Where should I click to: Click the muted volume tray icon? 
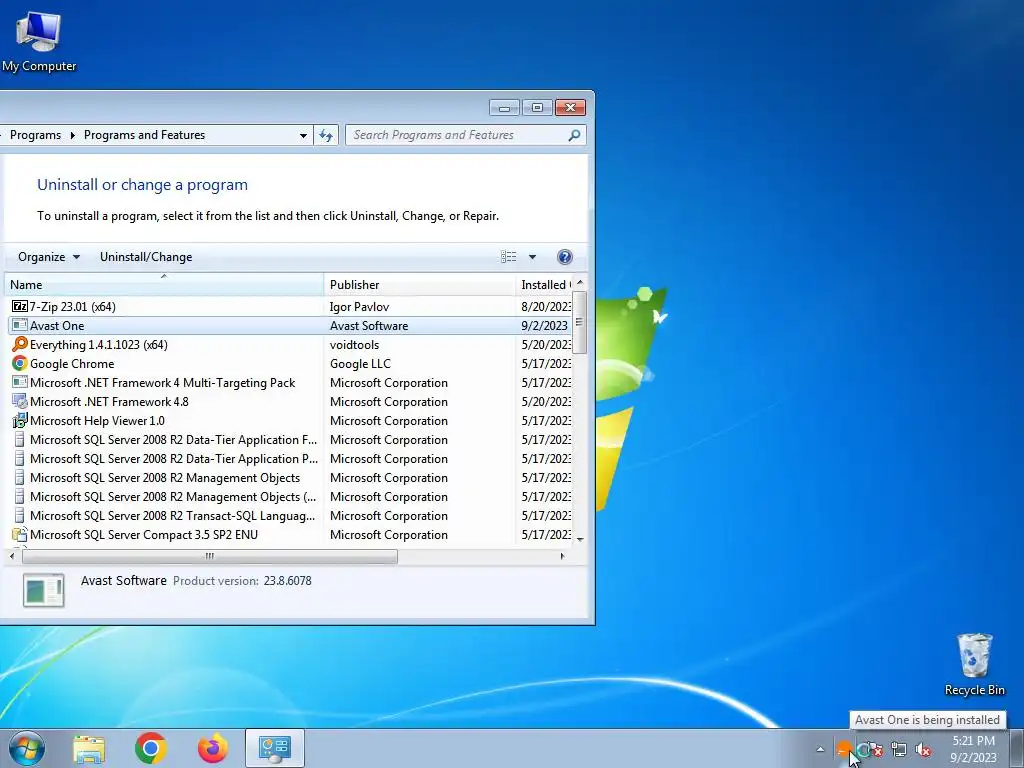point(923,750)
